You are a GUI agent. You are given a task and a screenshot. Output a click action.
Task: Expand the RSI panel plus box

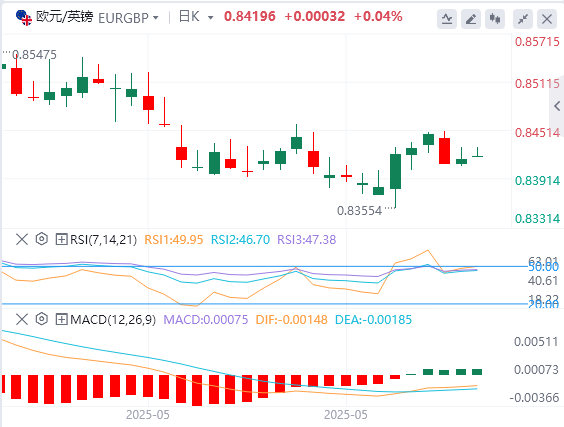point(62,239)
